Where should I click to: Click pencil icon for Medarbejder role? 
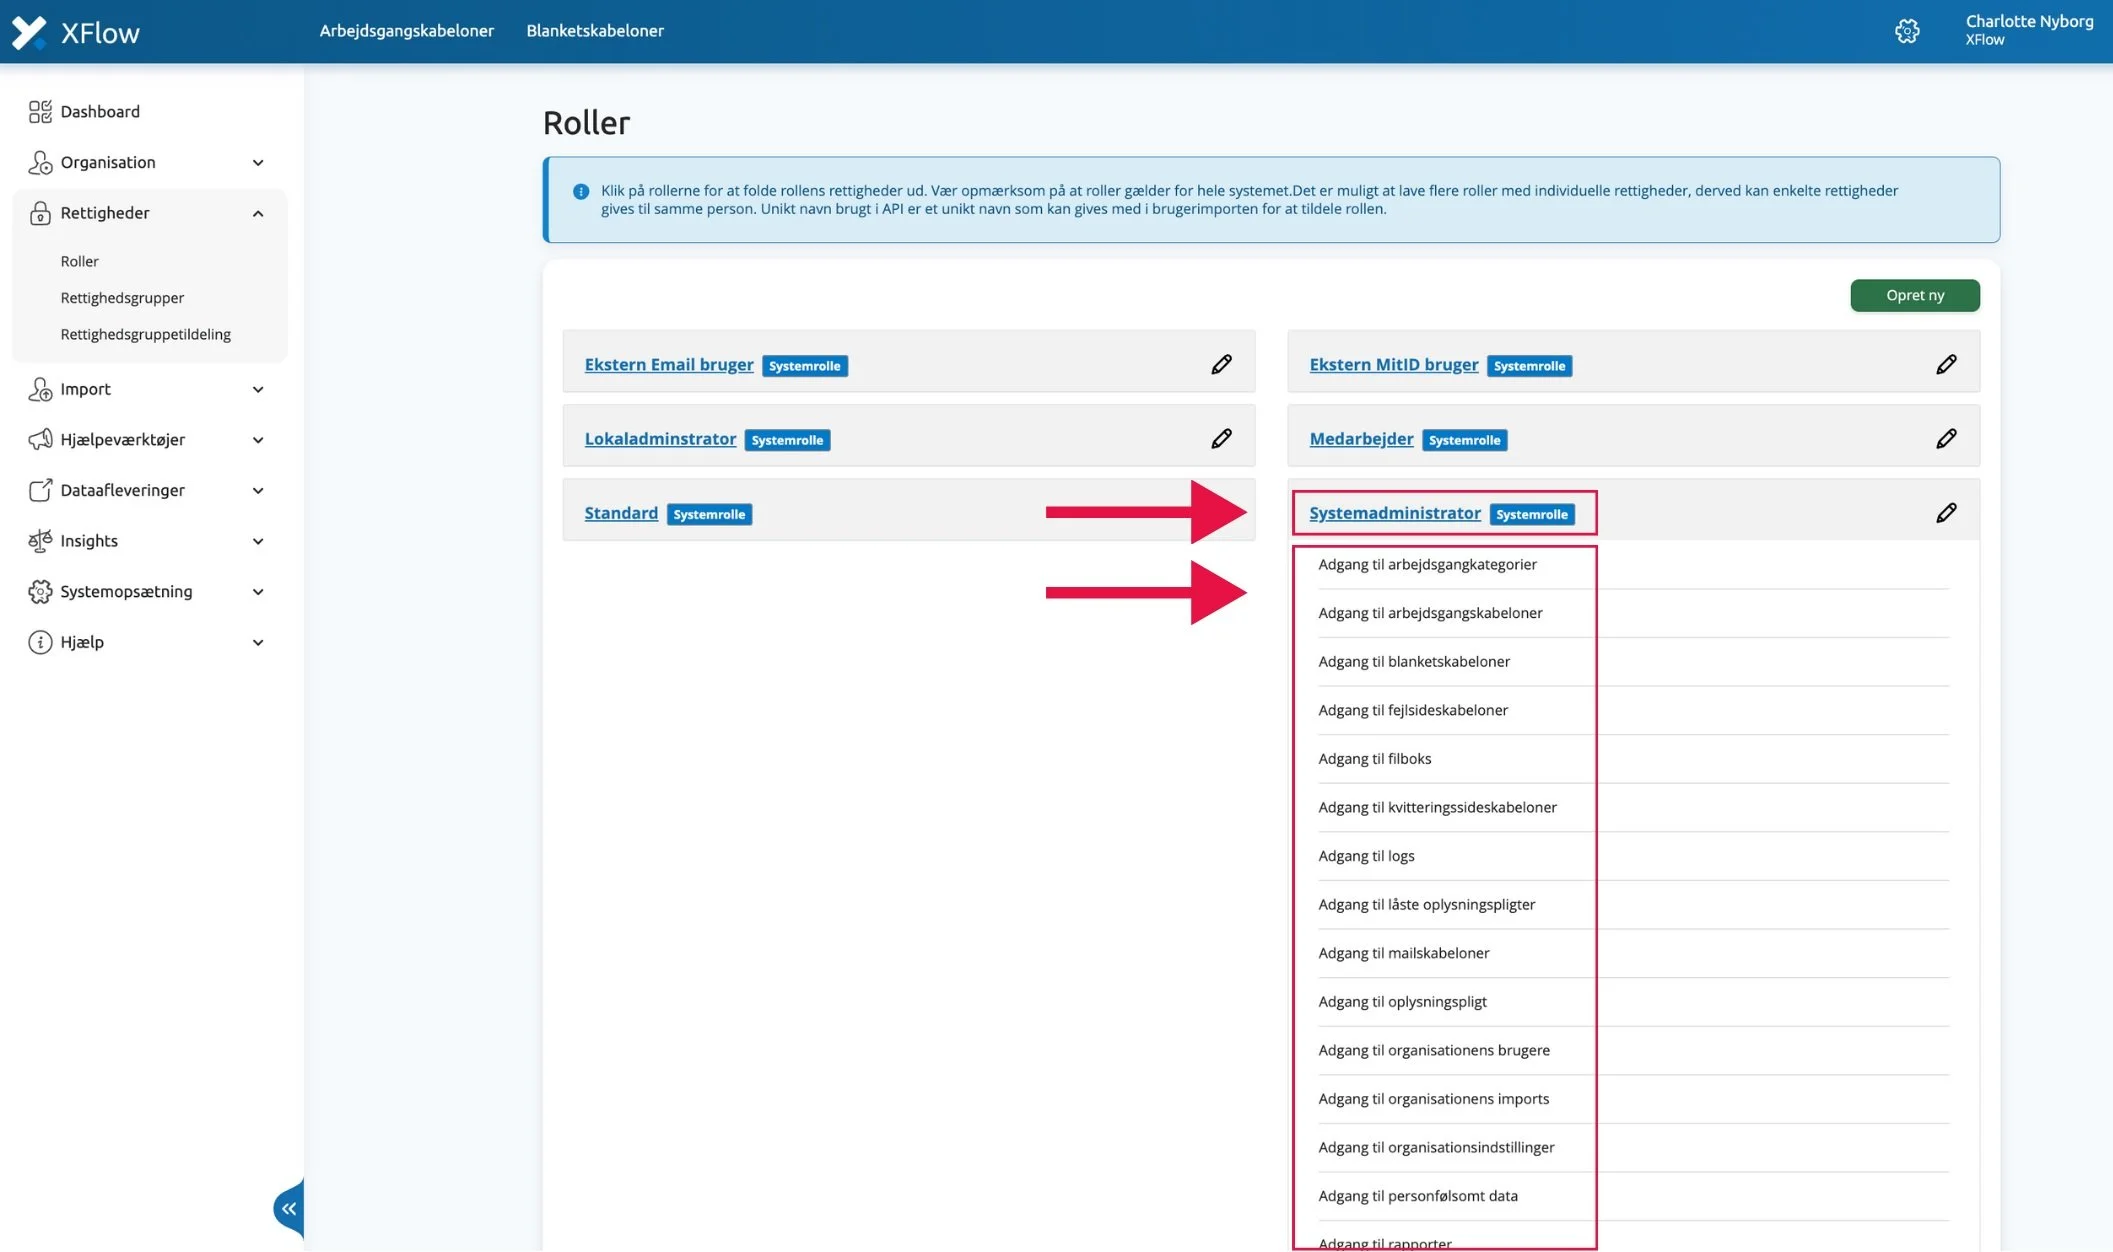click(x=1945, y=438)
